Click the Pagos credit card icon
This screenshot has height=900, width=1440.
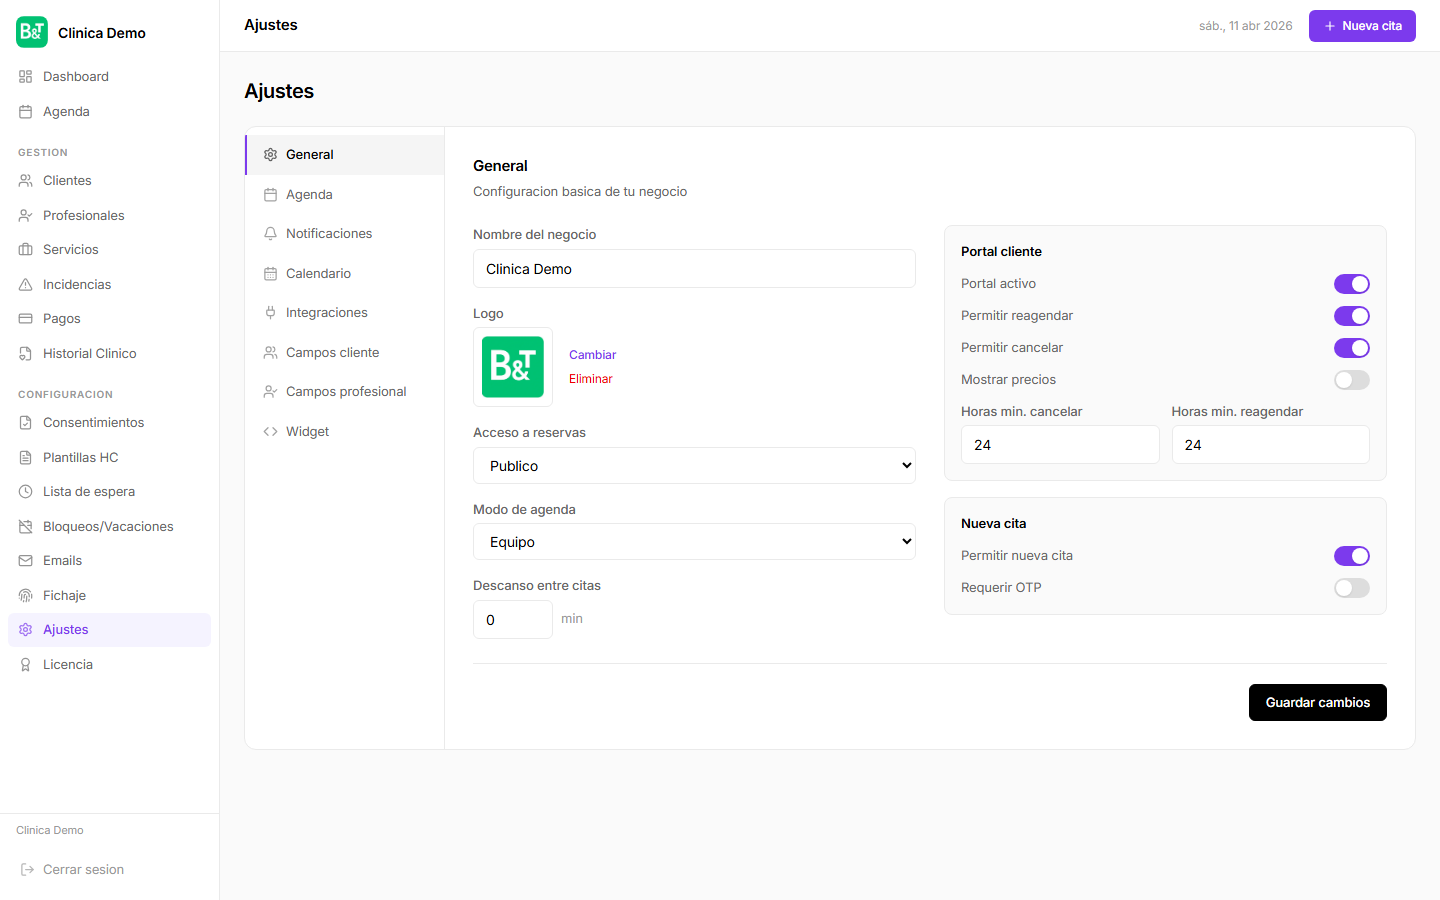(26, 319)
